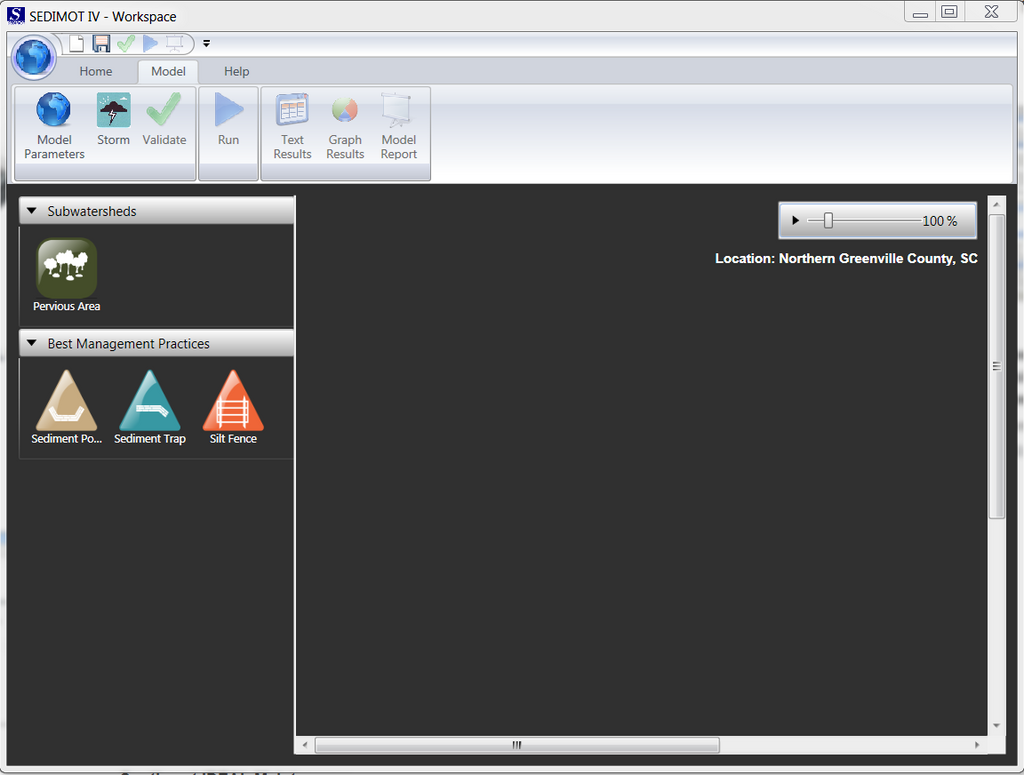Click the vertical scrollbar thumb of workspace
The image size is (1024, 775).
(x=996, y=366)
